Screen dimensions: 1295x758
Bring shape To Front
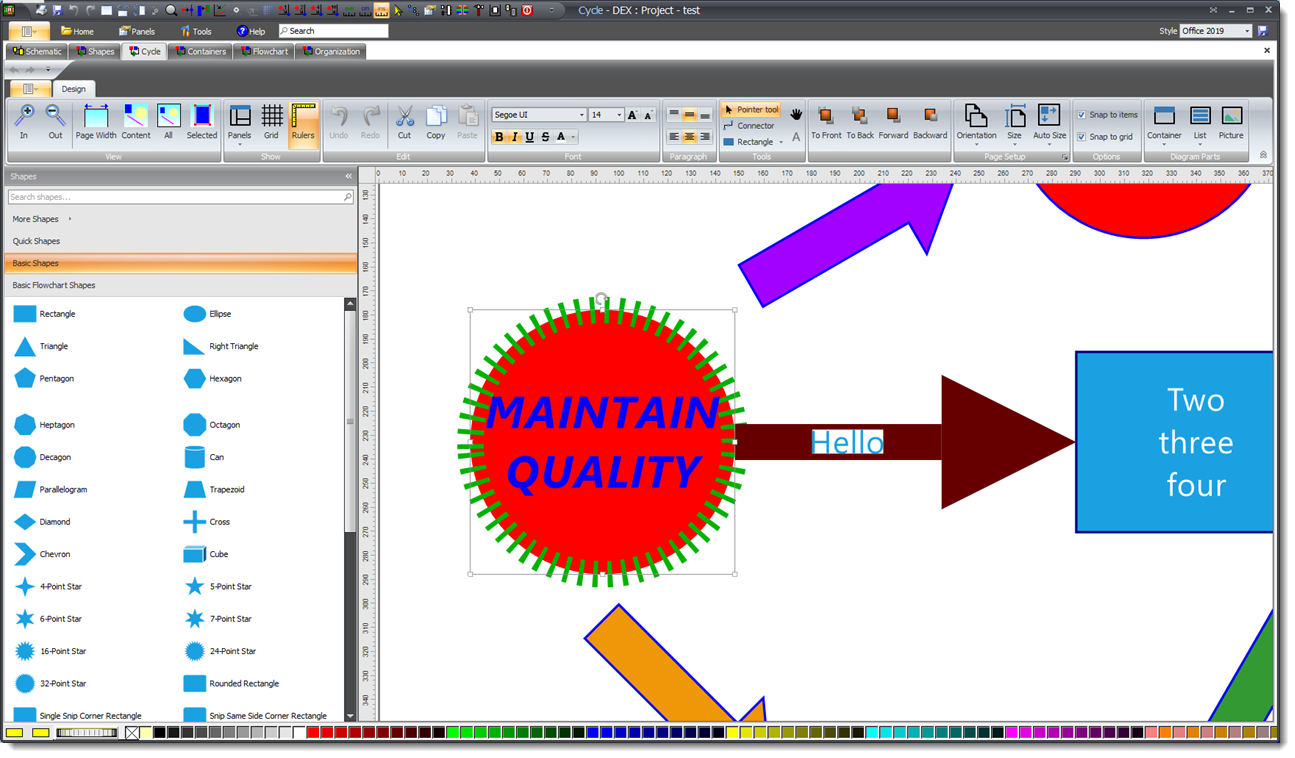(x=826, y=121)
